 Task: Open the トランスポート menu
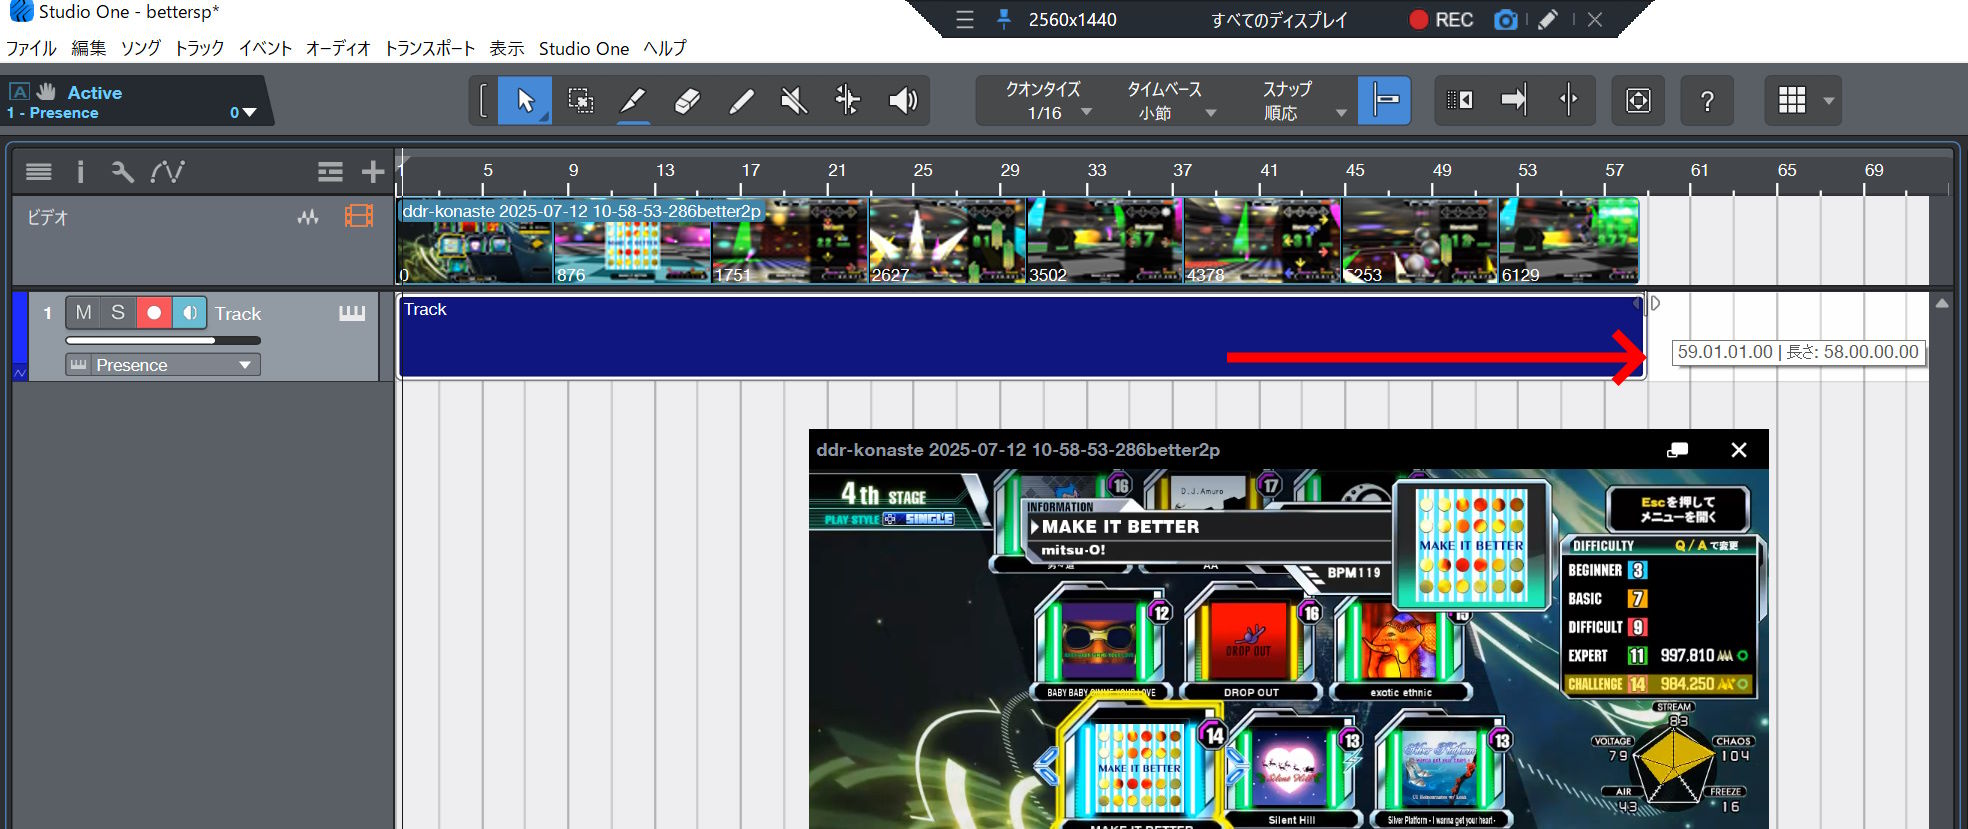[430, 48]
